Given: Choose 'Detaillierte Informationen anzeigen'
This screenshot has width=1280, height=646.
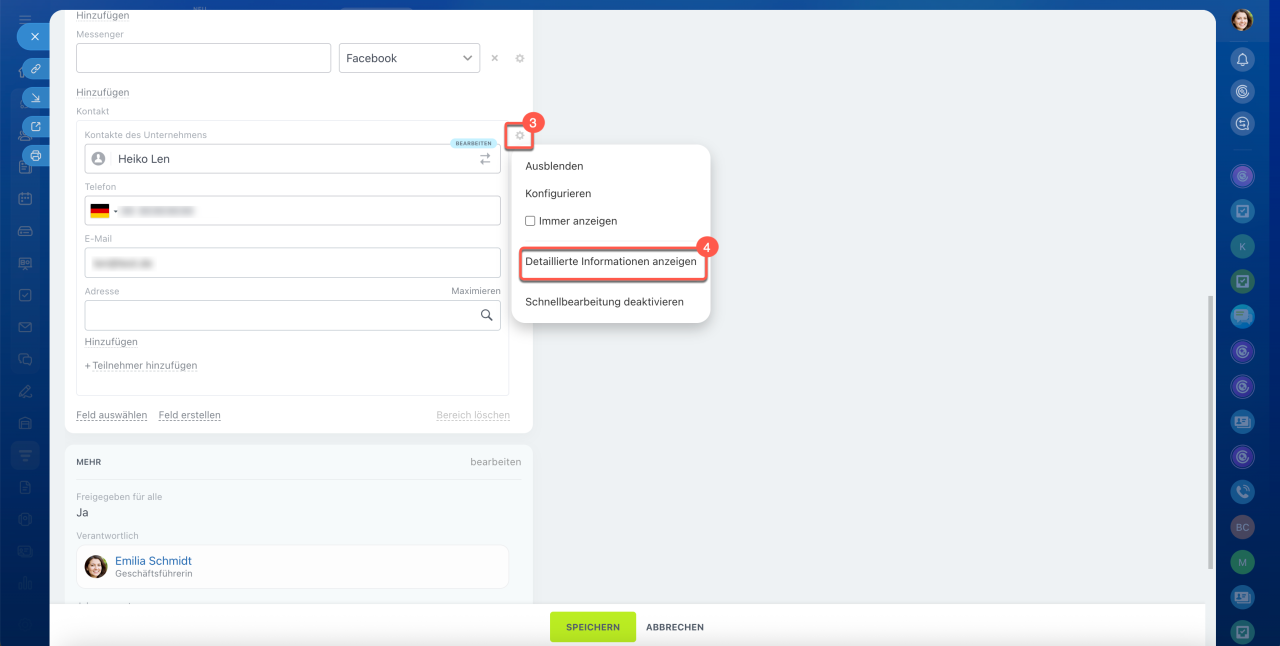Looking at the screenshot, I should coord(611,261).
